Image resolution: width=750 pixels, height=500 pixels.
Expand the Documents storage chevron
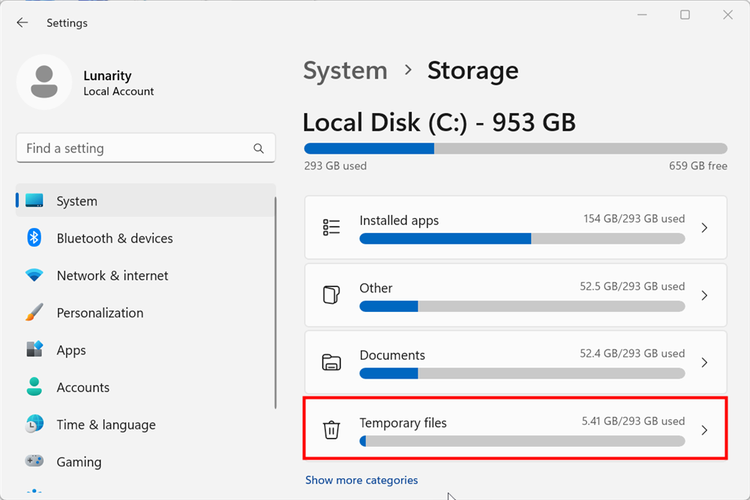pyautogui.click(x=704, y=363)
